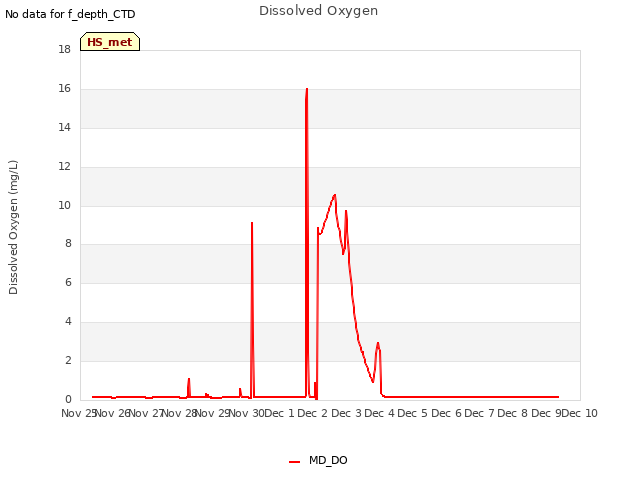Click the y-axis value 10
Image resolution: width=640 pixels, height=480 pixels.
click(x=64, y=205)
